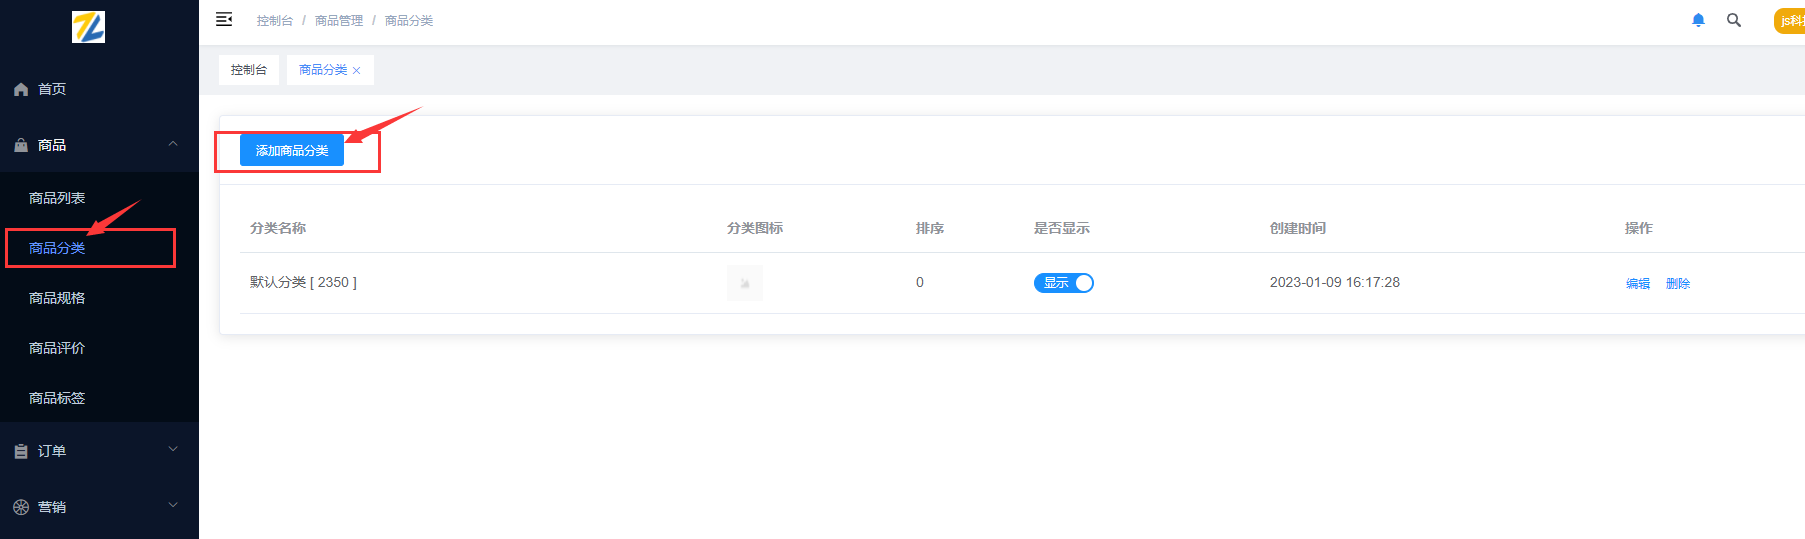Toggle the 显示 switch for 默认分类
The width and height of the screenshot is (1805, 539).
[1063, 283]
